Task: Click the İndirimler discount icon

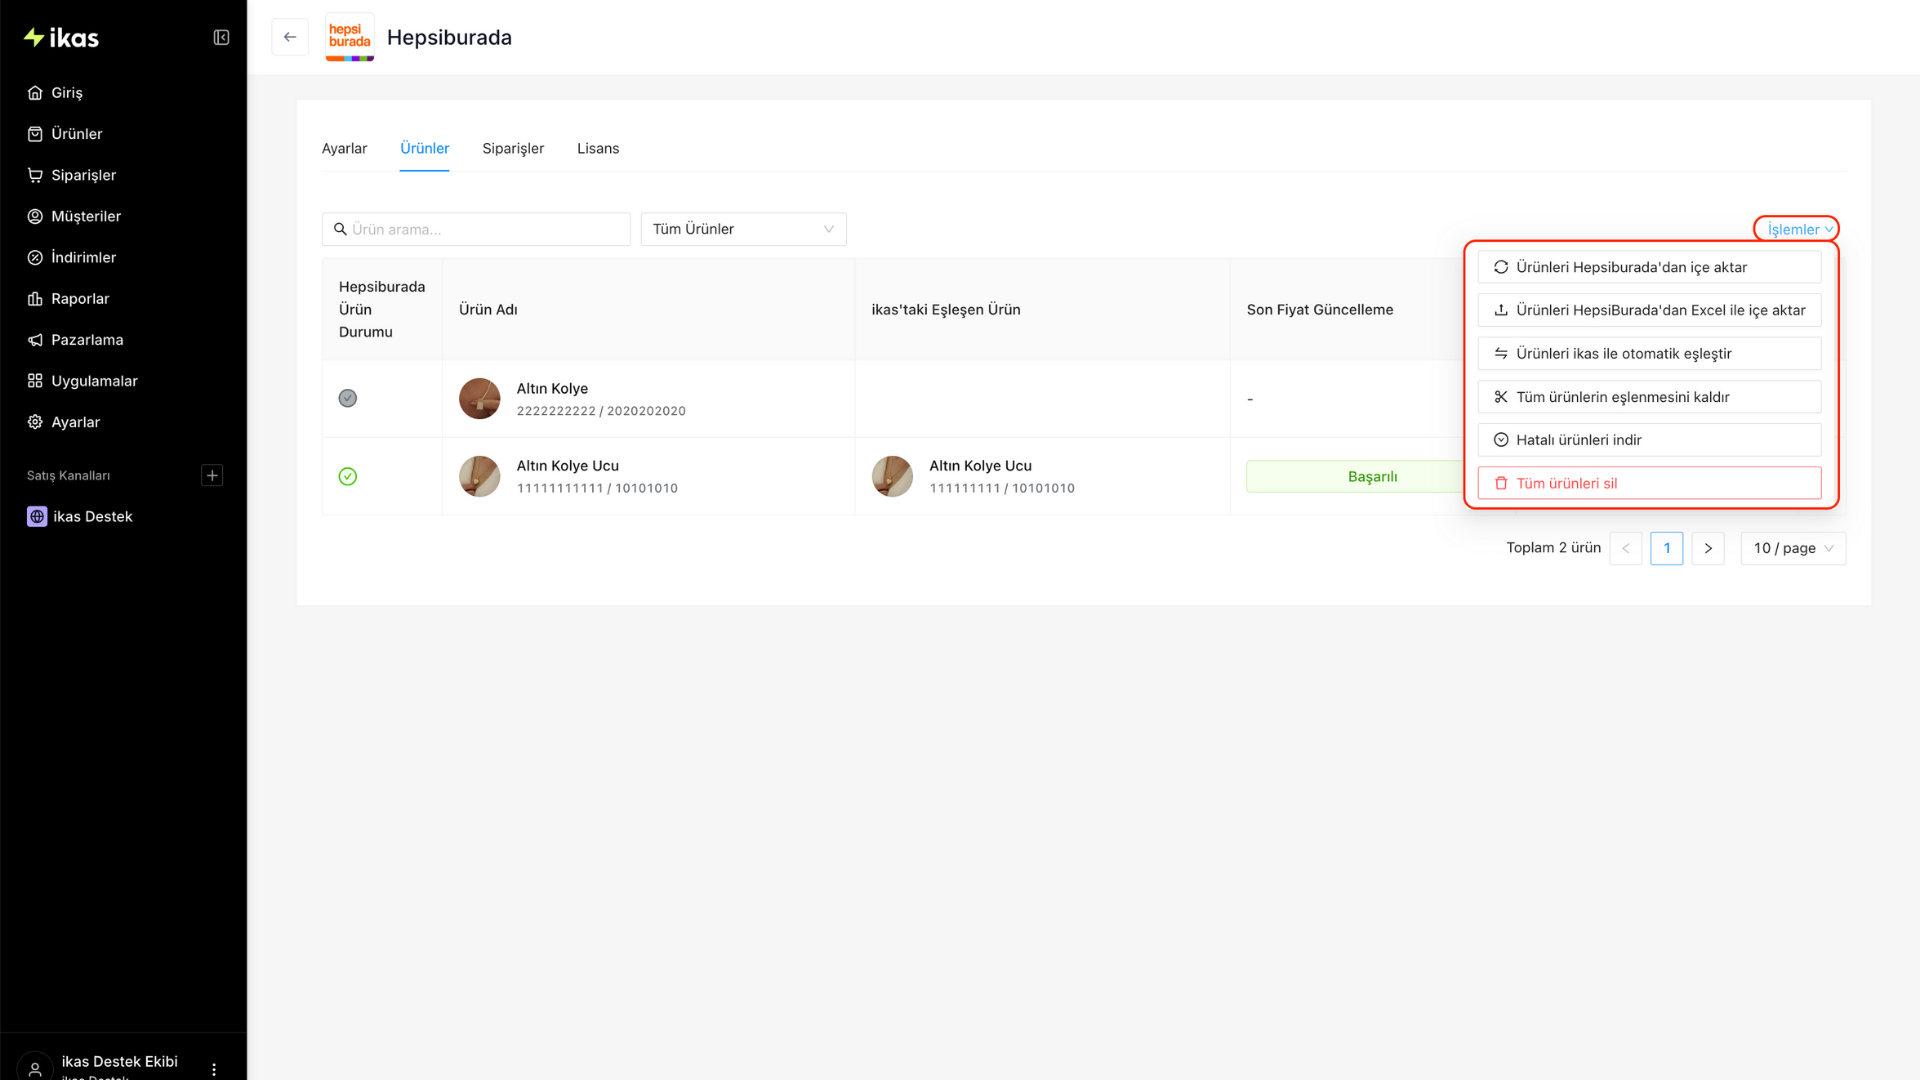Action: pyautogui.click(x=35, y=258)
